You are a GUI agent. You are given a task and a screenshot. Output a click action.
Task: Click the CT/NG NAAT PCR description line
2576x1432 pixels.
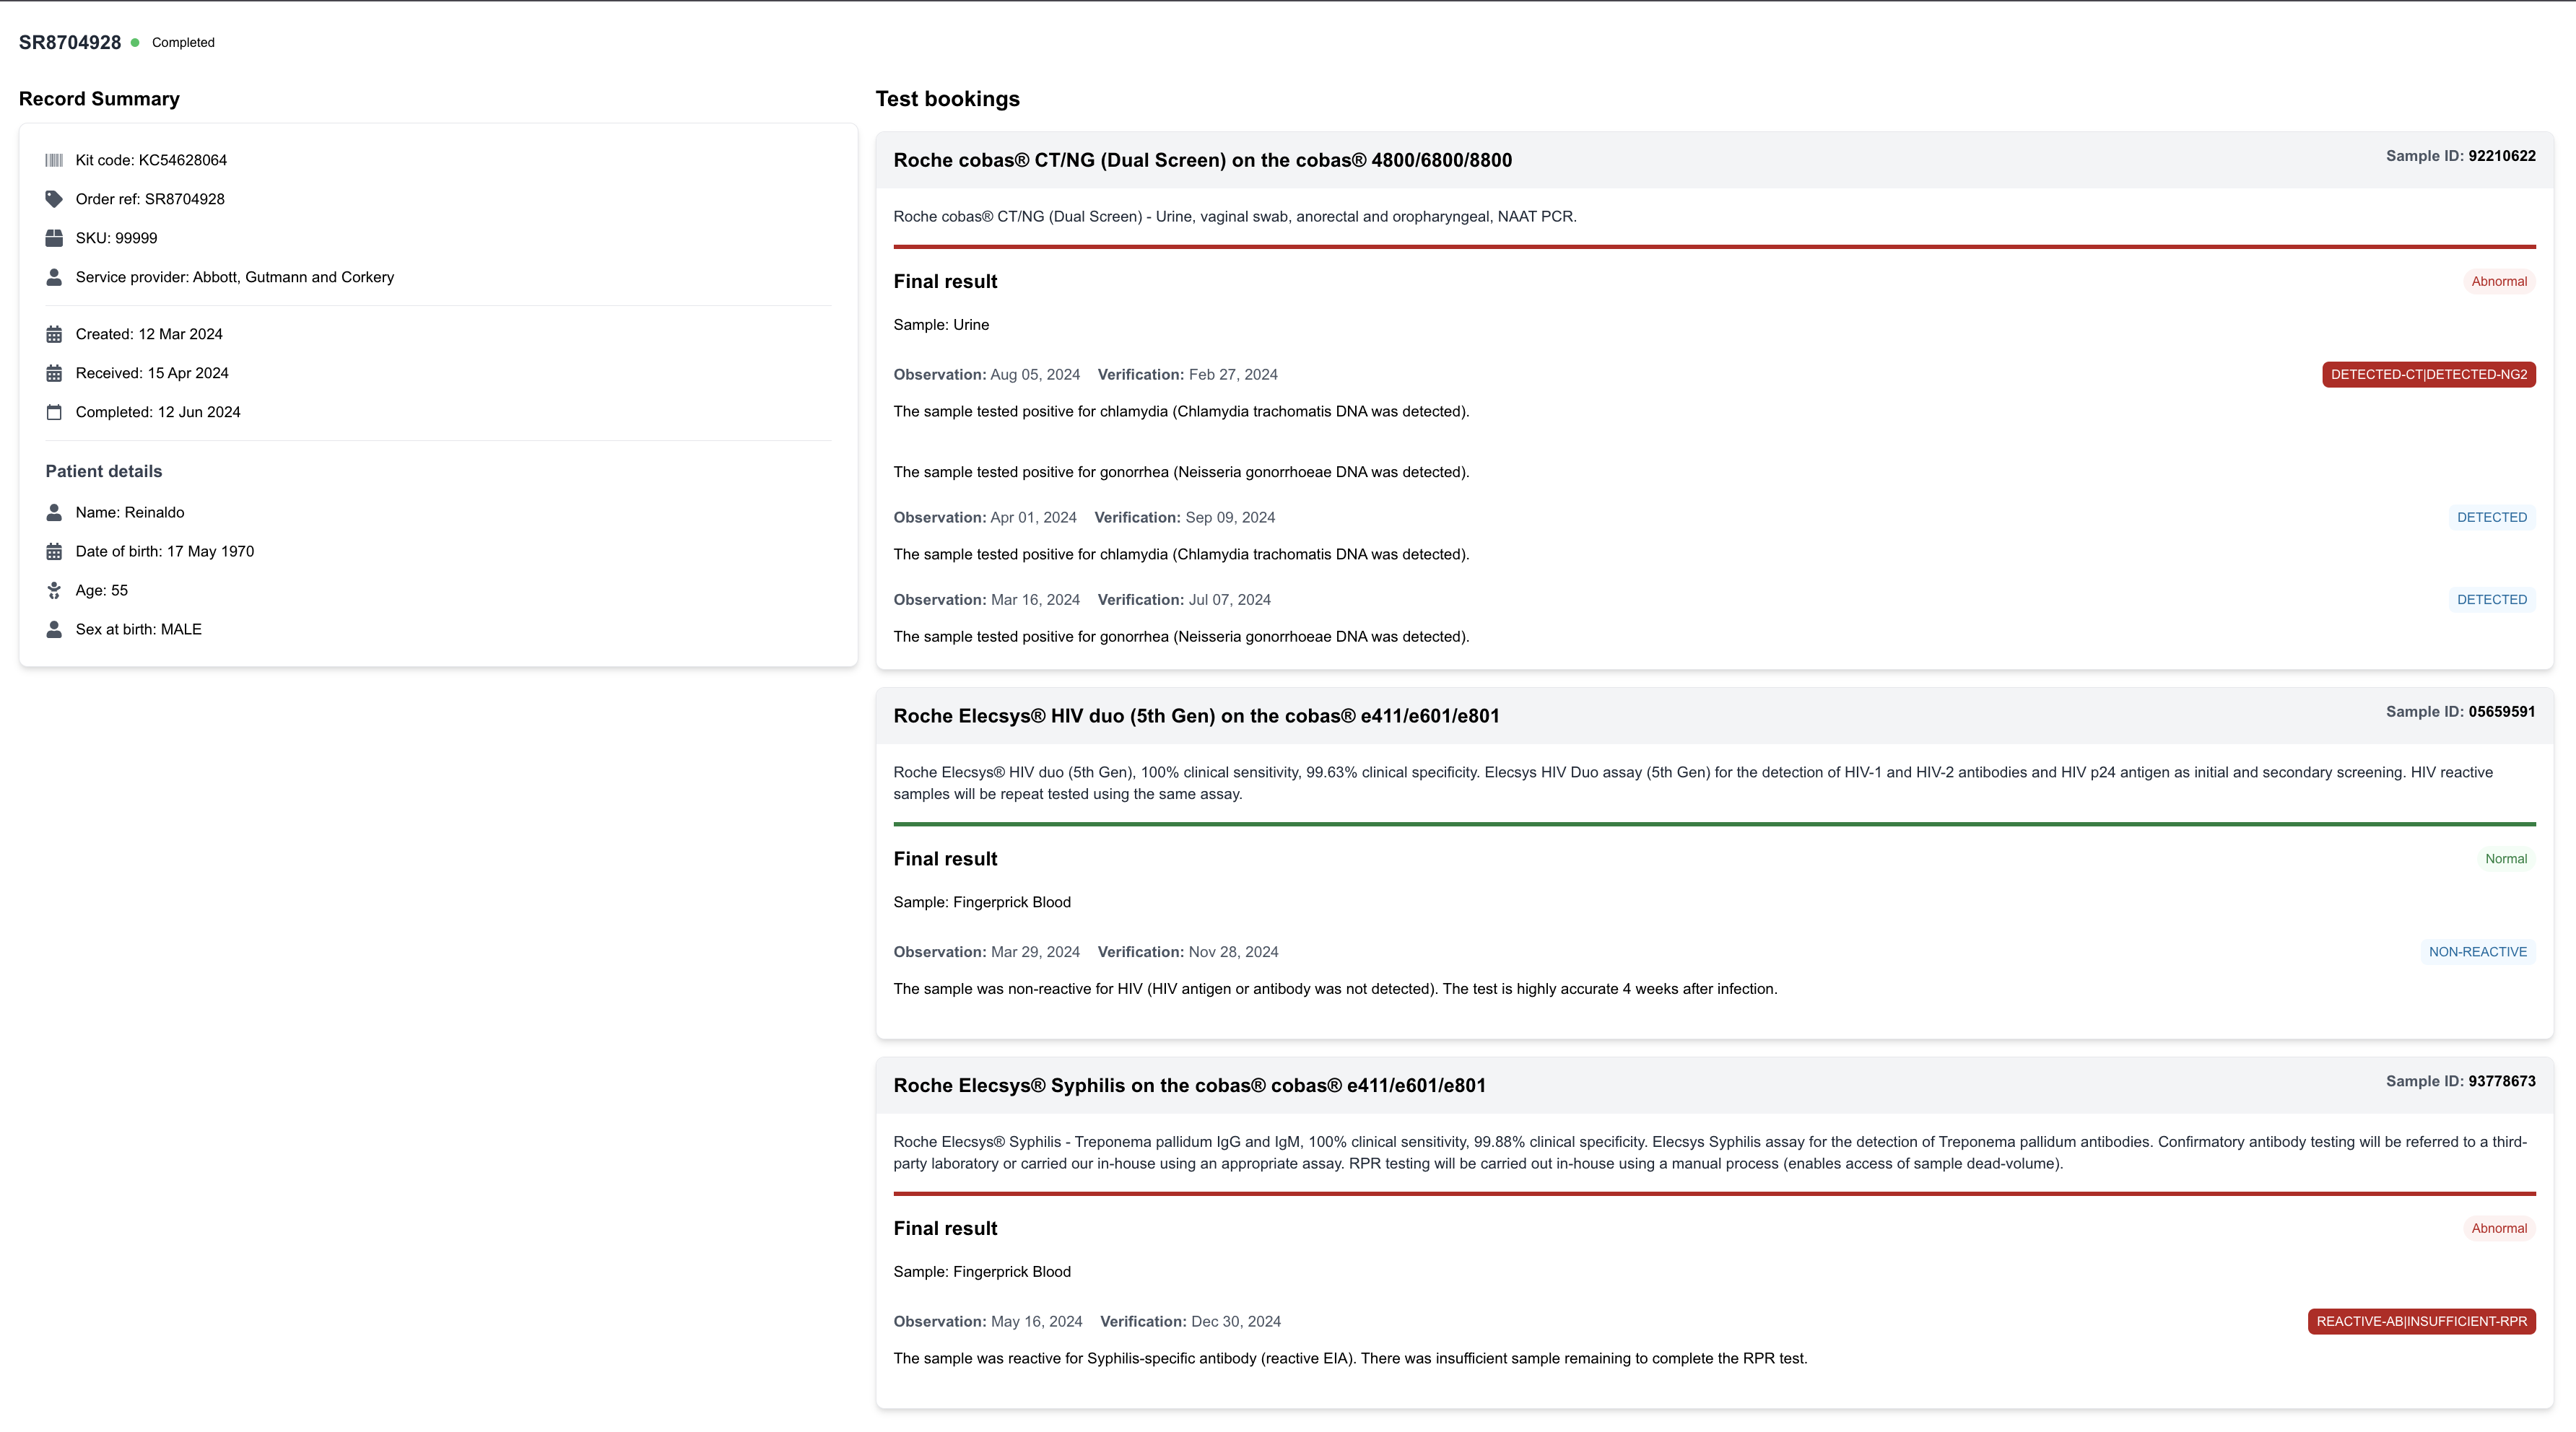point(1235,216)
